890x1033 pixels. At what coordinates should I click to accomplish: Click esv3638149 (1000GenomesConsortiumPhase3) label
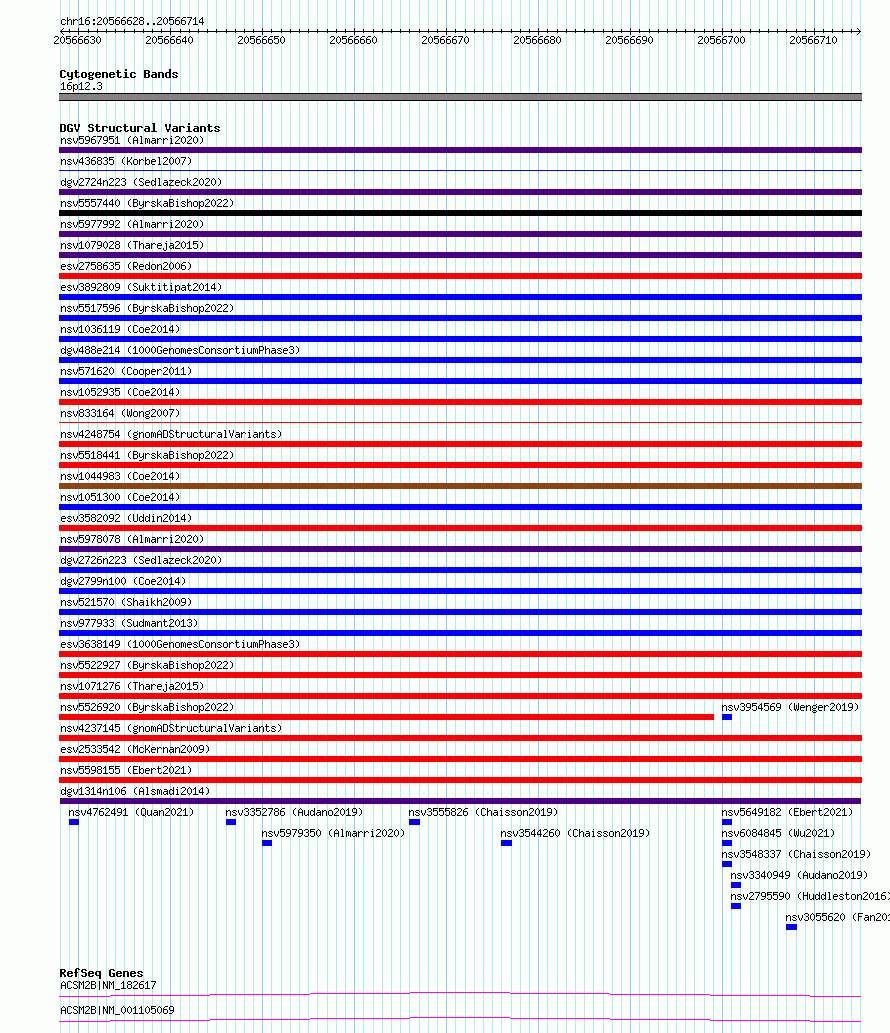(180, 645)
